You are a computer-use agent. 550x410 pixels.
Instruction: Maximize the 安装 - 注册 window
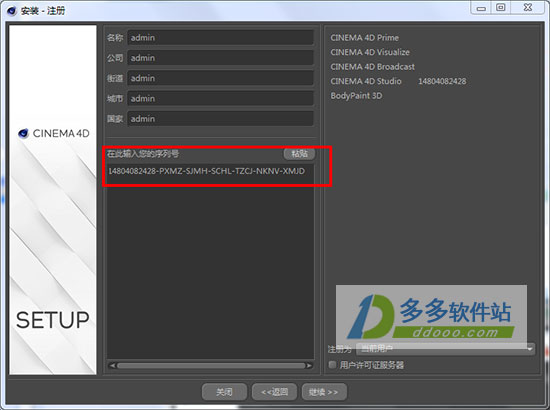click(501, 7)
